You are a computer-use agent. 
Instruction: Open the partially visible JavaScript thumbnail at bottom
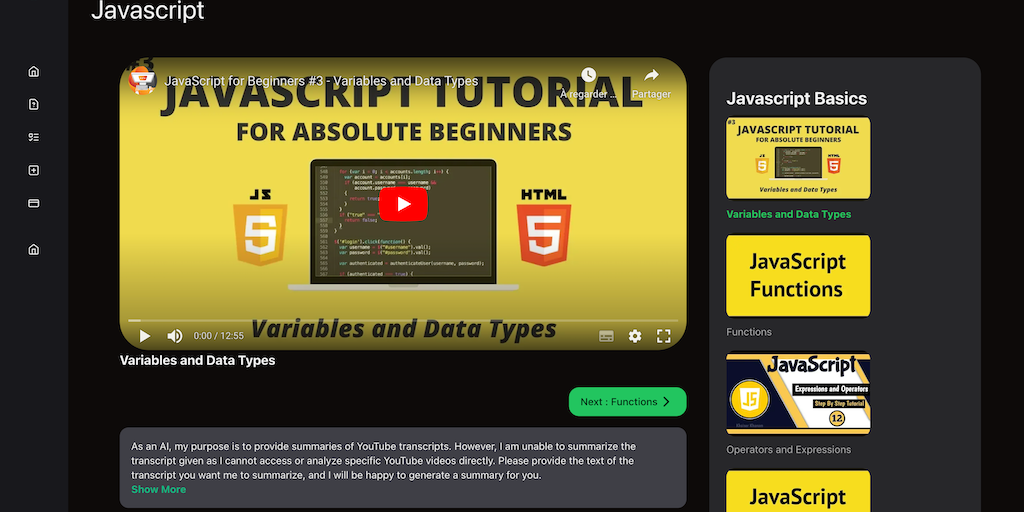(x=798, y=490)
